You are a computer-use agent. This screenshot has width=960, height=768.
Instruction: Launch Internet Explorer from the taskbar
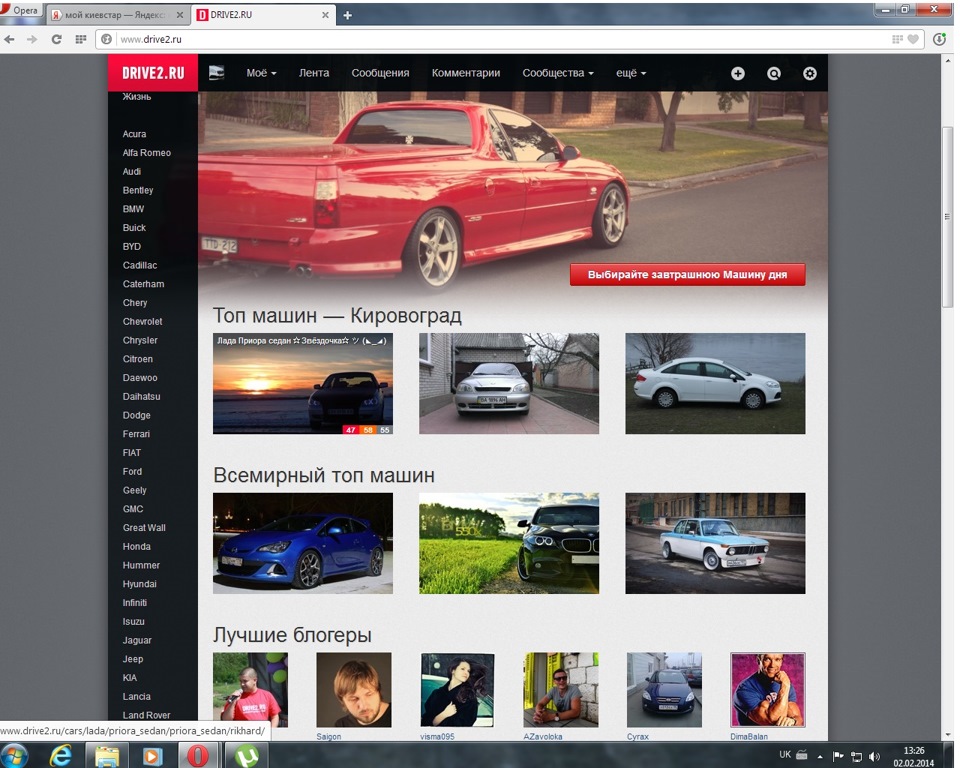click(59, 756)
